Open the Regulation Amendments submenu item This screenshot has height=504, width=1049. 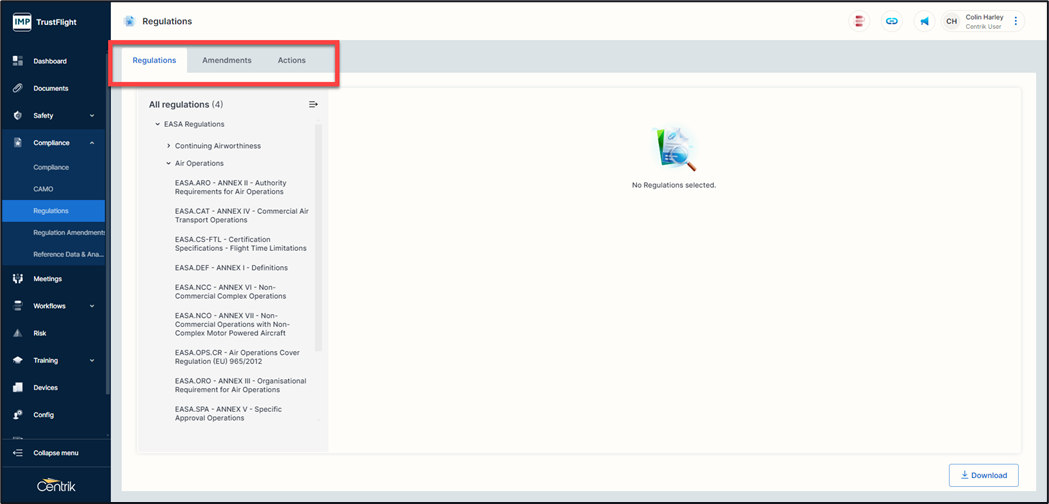point(69,233)
